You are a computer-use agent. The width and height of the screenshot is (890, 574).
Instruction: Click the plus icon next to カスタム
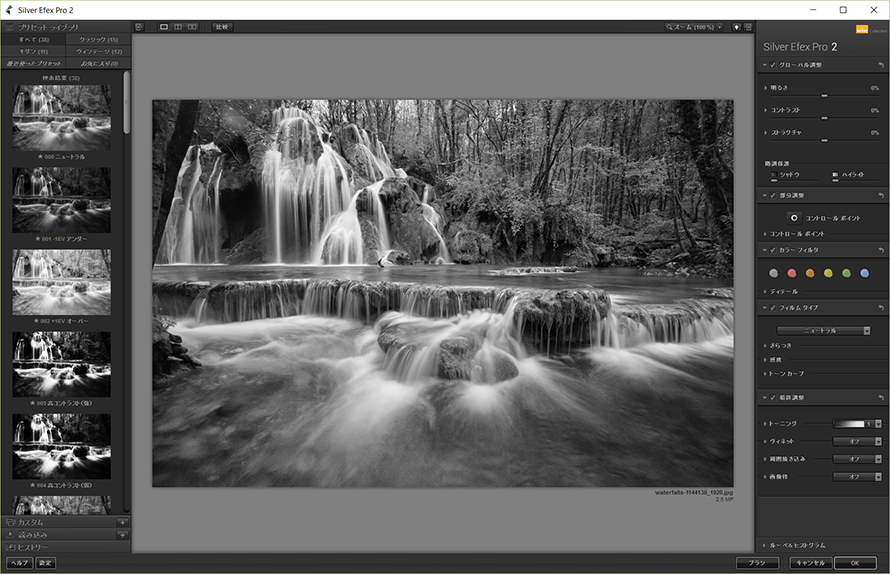pyautogui.click(x=122, y=522)
